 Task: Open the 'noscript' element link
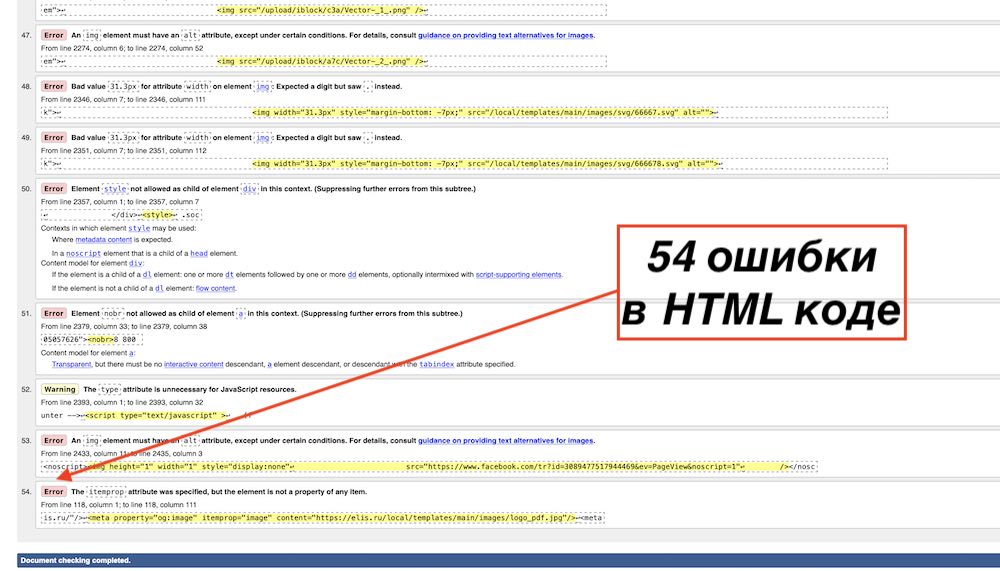point(84,253)
